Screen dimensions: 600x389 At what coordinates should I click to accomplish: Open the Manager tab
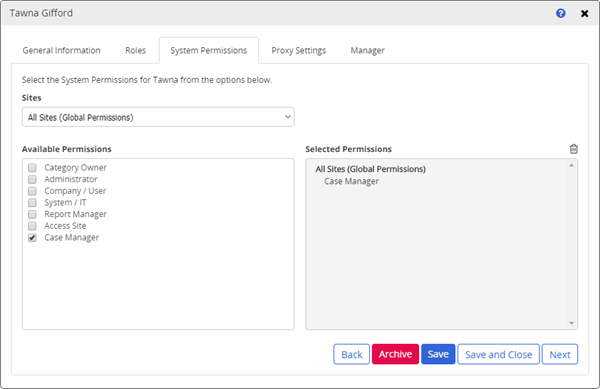click(367, 50)
